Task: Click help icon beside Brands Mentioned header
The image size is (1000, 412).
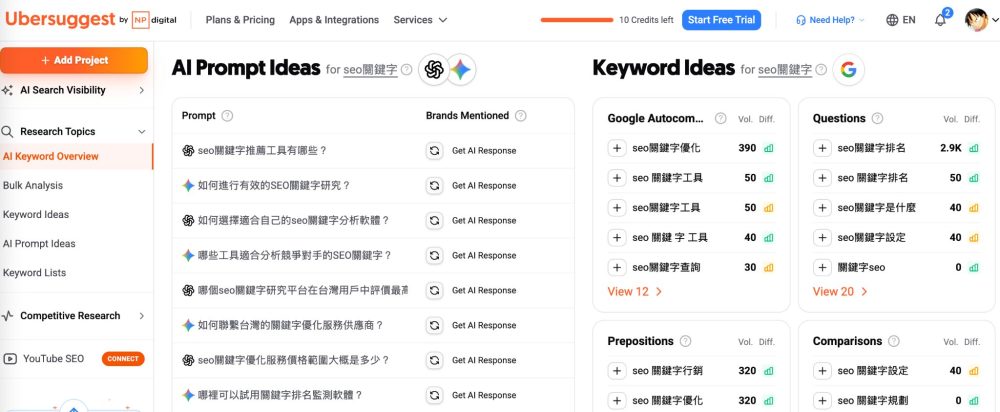Action: [x=520, y=116]
